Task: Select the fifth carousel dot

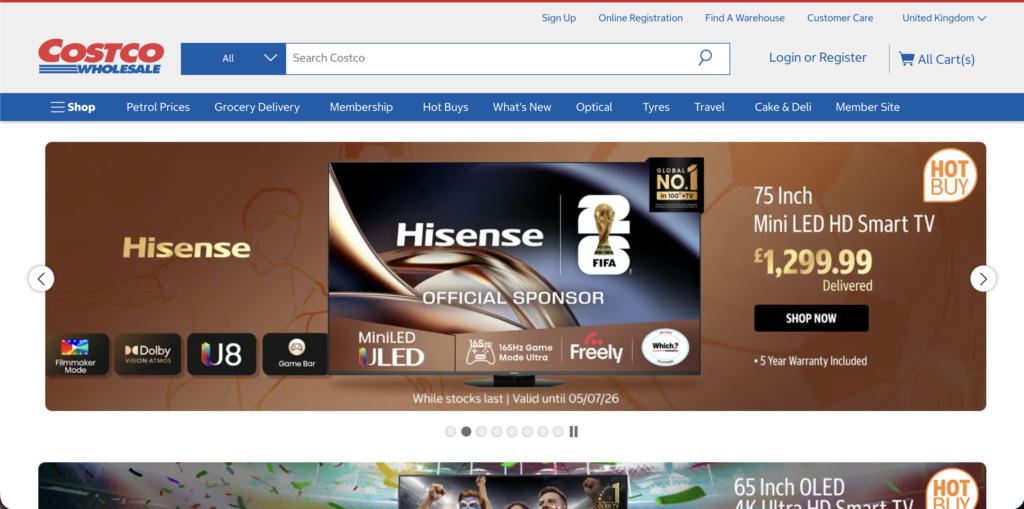Action: pos(512,432)
